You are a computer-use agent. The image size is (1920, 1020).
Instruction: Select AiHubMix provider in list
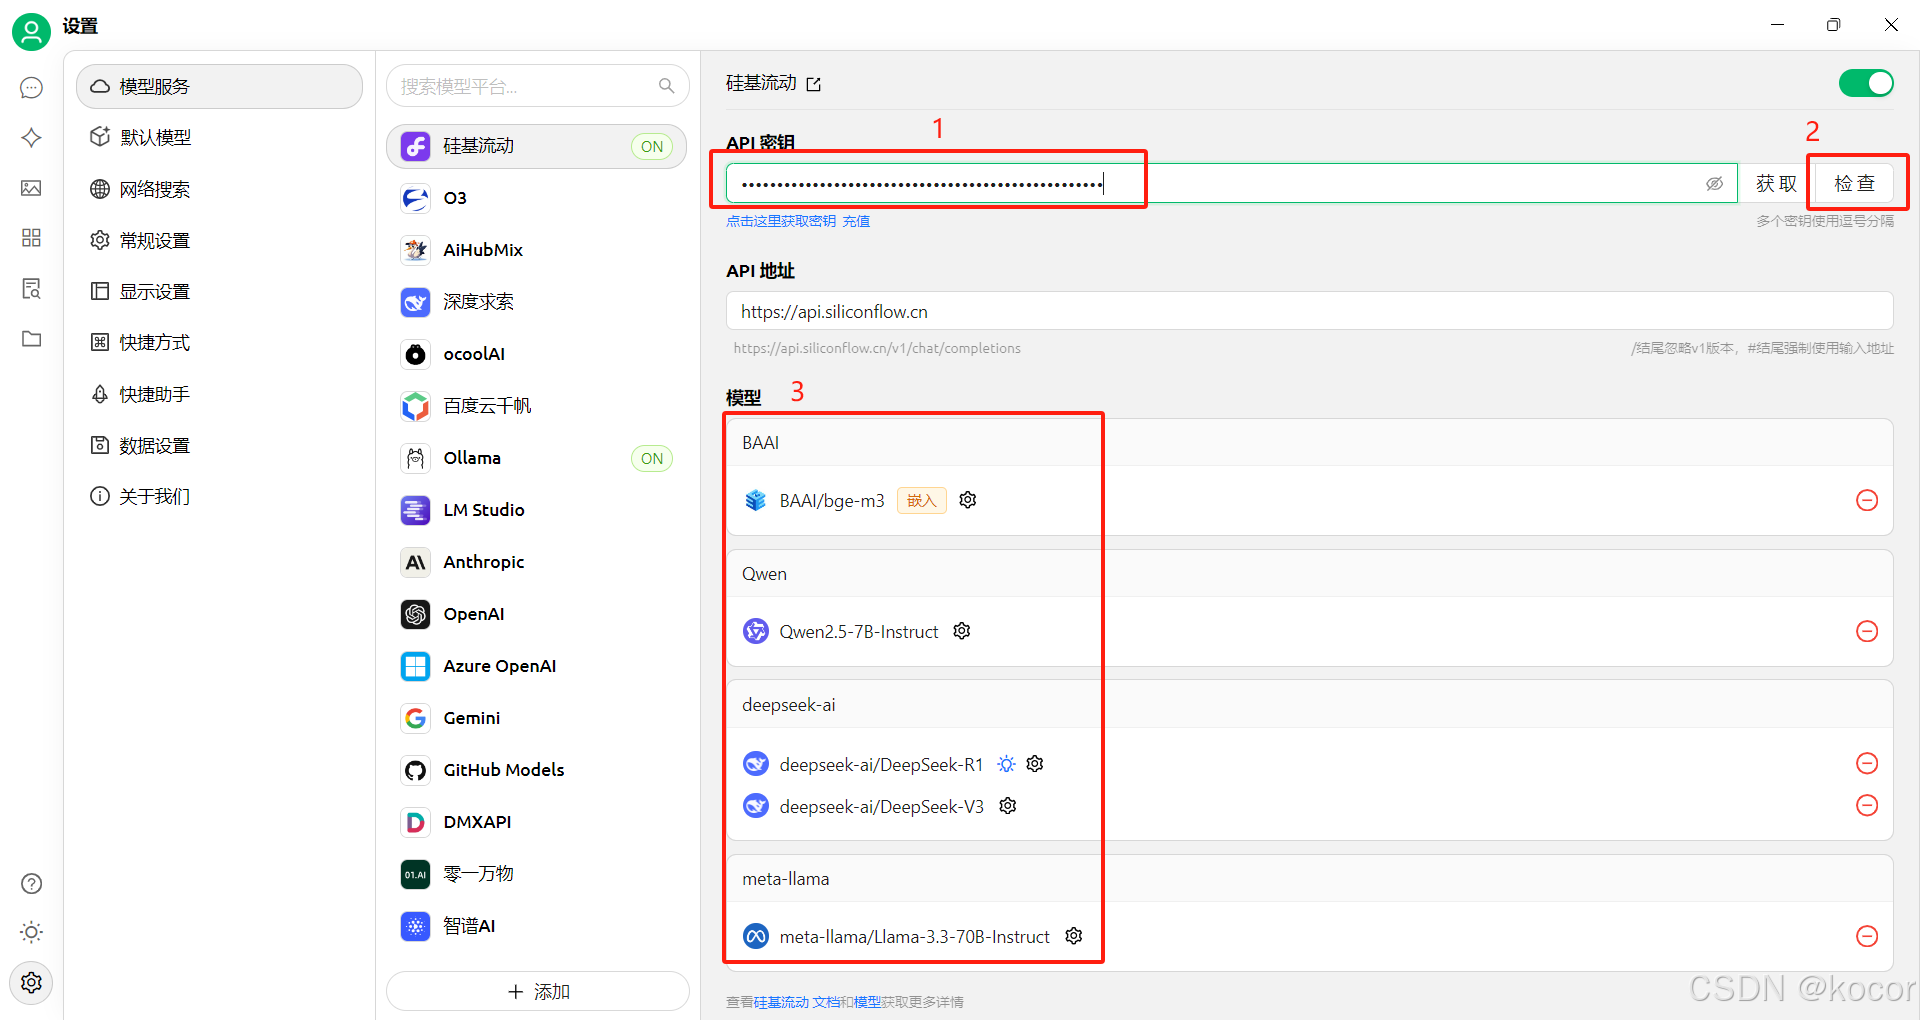[x=537, y=250]
